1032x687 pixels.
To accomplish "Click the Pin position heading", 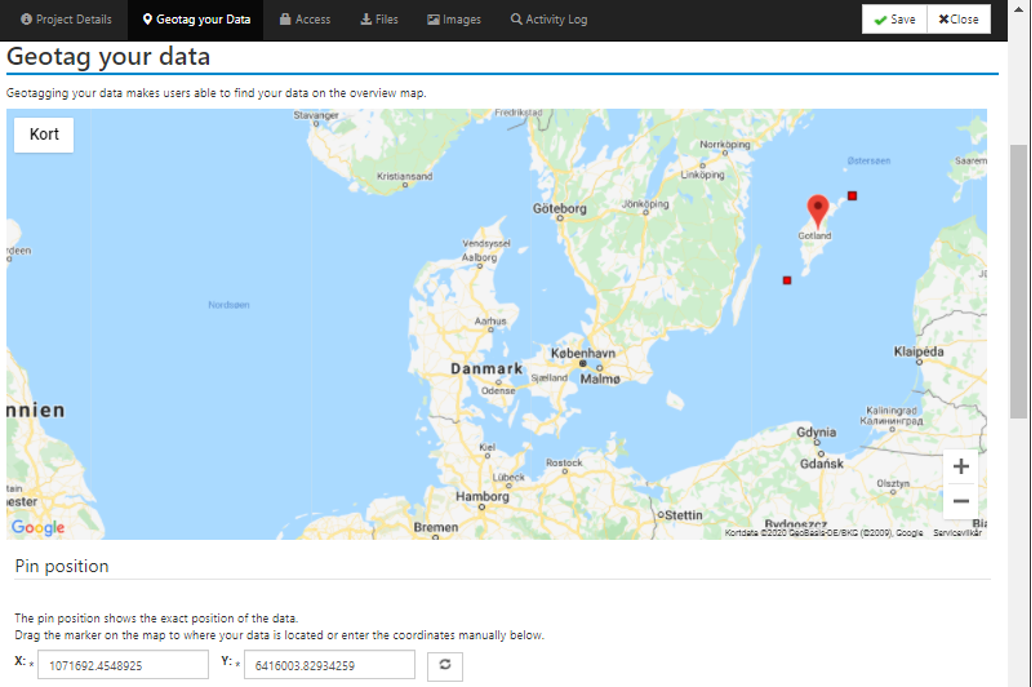I will 62,566.
